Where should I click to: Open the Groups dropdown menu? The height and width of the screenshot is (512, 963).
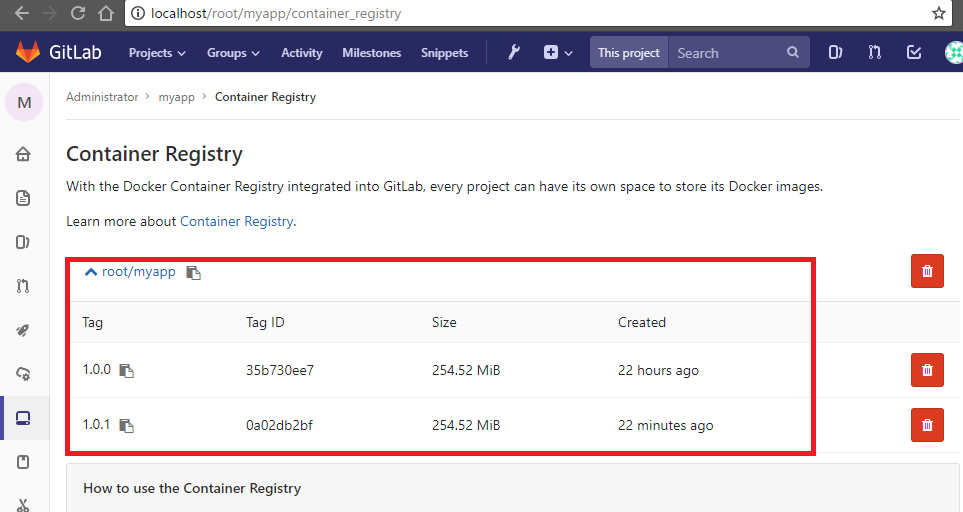pyautogui.click(x=233, y=53)
